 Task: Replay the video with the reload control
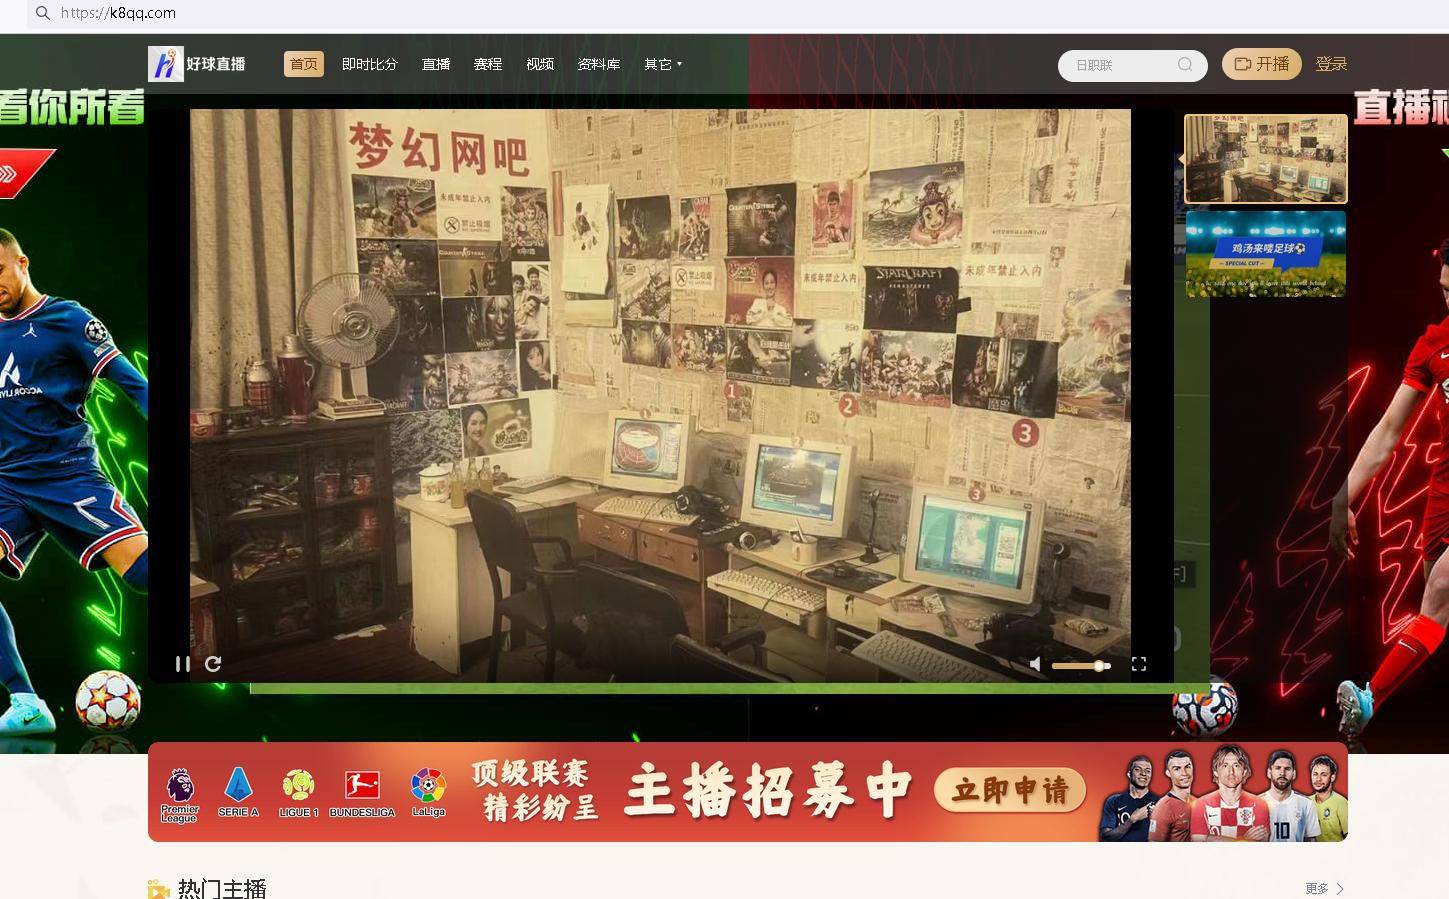coord(213,664)
